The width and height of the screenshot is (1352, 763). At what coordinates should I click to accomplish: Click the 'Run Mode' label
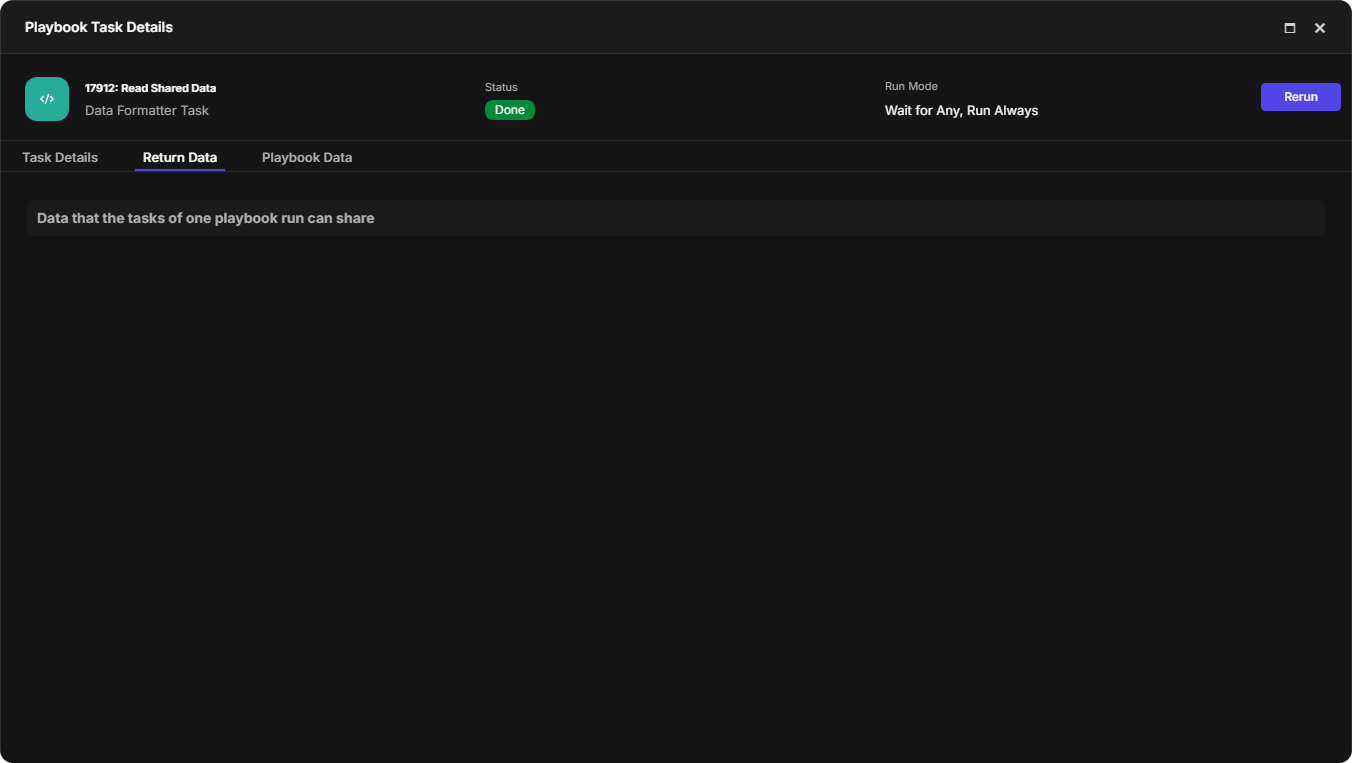[911, 86]
